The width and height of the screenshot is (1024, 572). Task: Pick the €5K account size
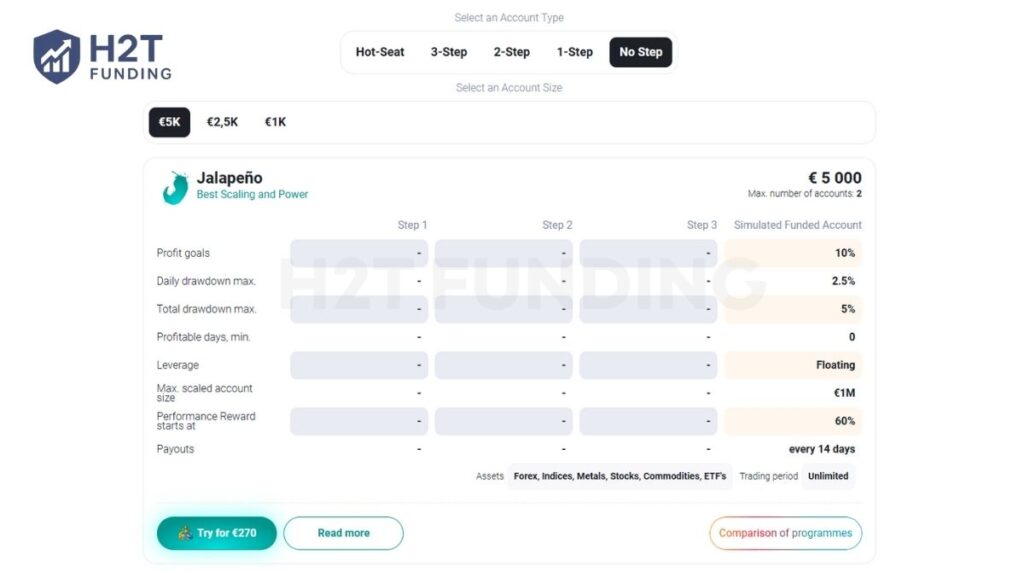pyautogui.click(x=169, y=122)
